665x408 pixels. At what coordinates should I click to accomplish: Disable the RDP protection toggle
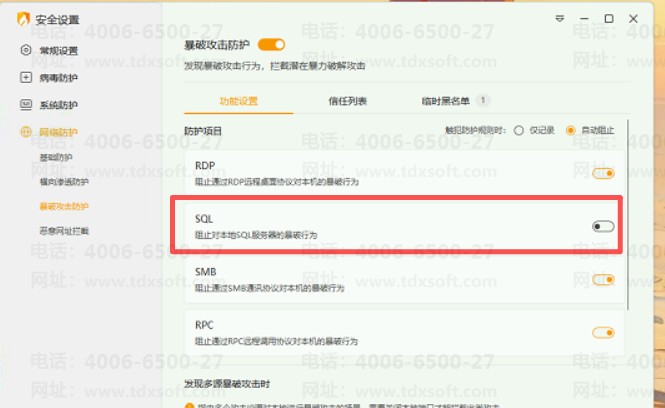click(x=603, y=173)
